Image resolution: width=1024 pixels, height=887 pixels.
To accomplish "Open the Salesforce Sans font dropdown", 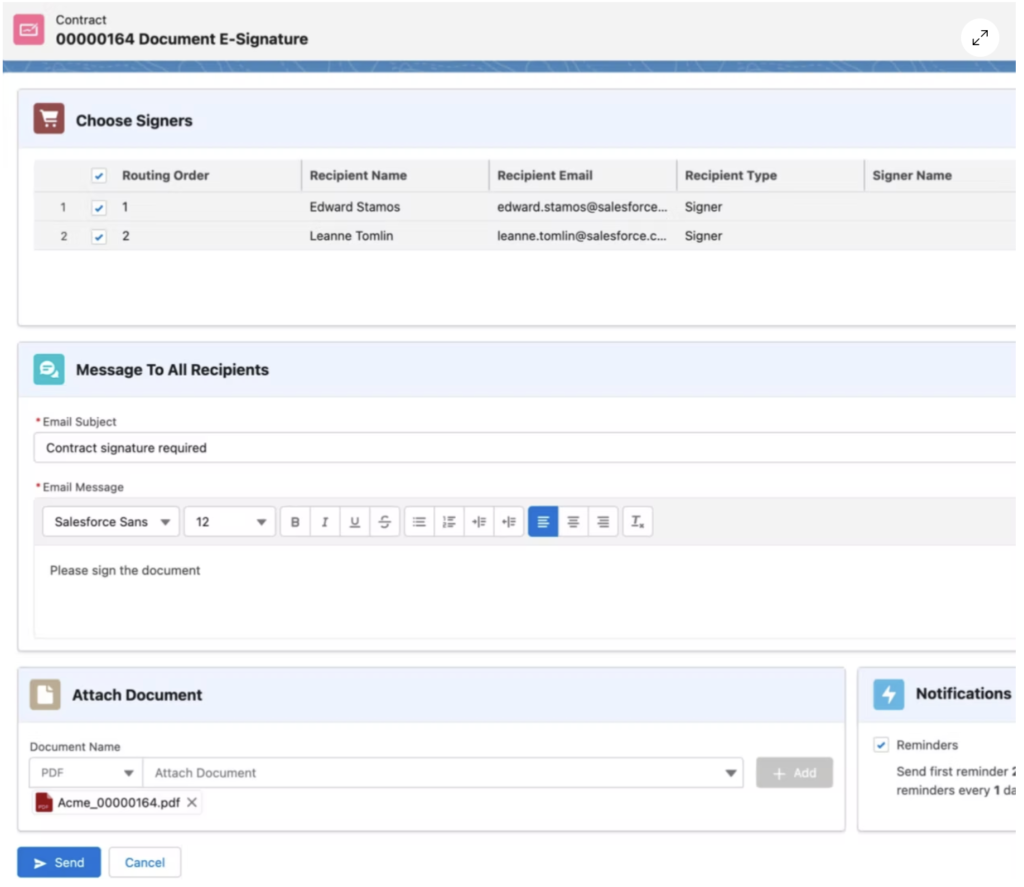I will pos(111,522).
